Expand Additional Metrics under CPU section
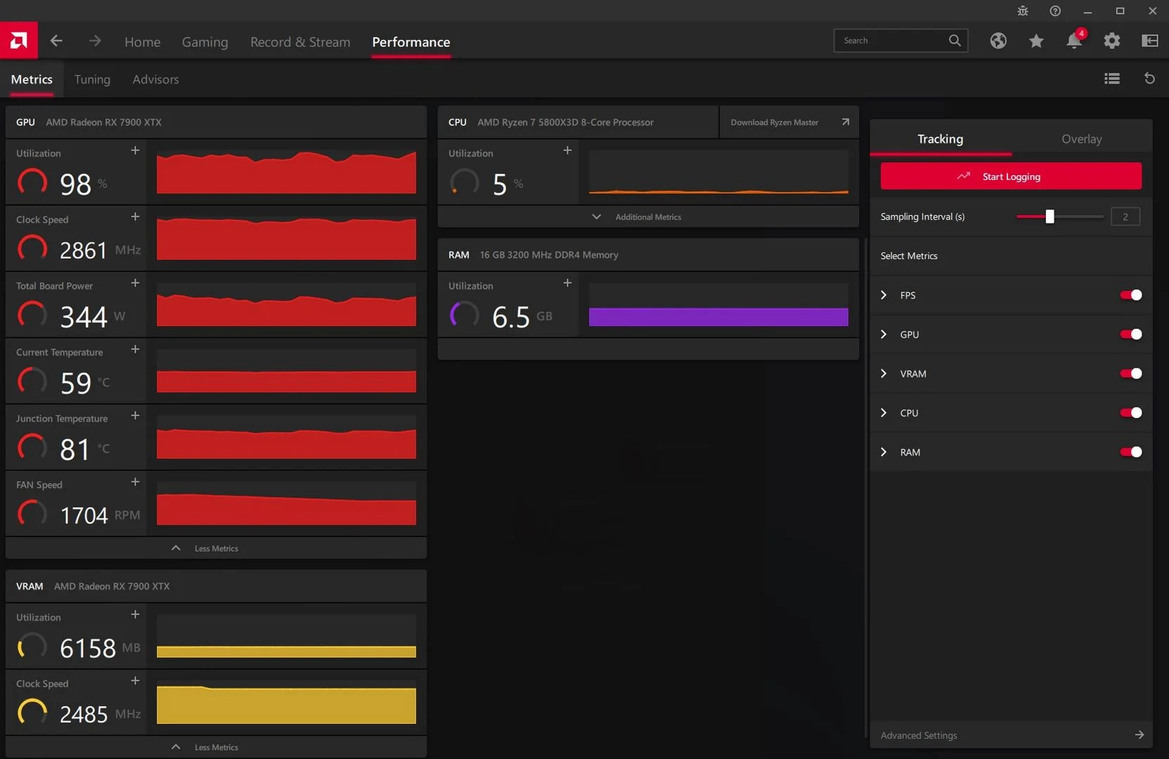 coord(647,216)
